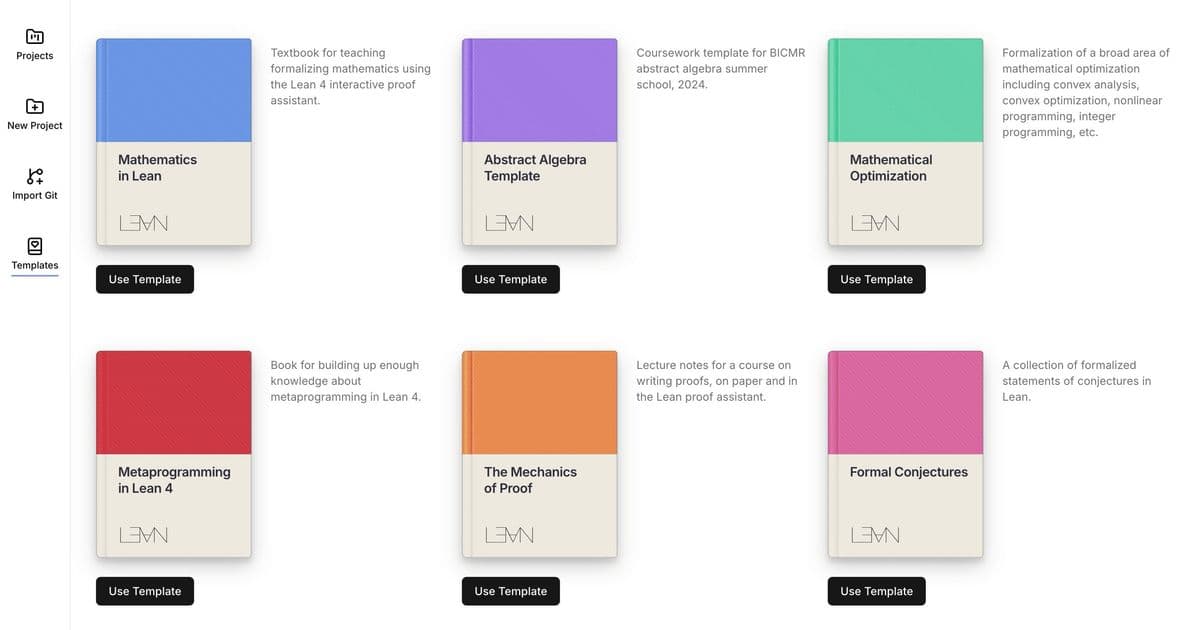This screenshot has width=1200, height=630.
Task: Open the orange Mechanics of Proof cover
Action: [540, 402]
